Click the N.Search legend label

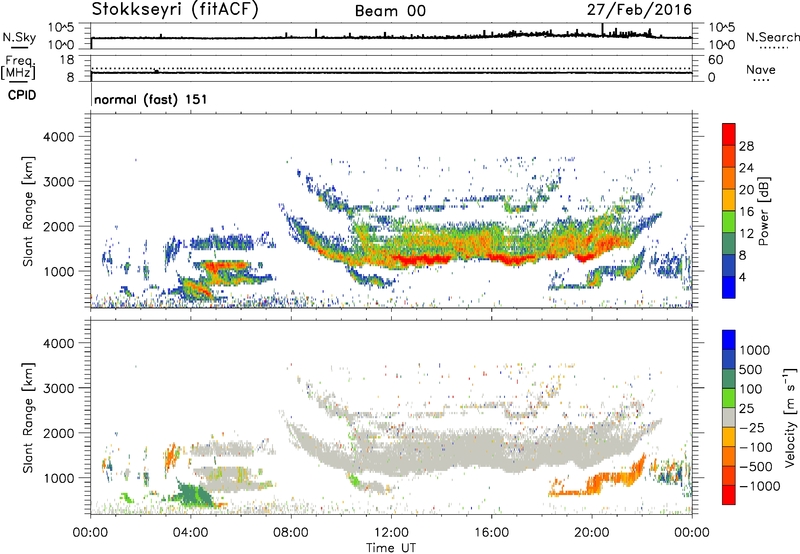pyautogui.click(x=772, y=37)
